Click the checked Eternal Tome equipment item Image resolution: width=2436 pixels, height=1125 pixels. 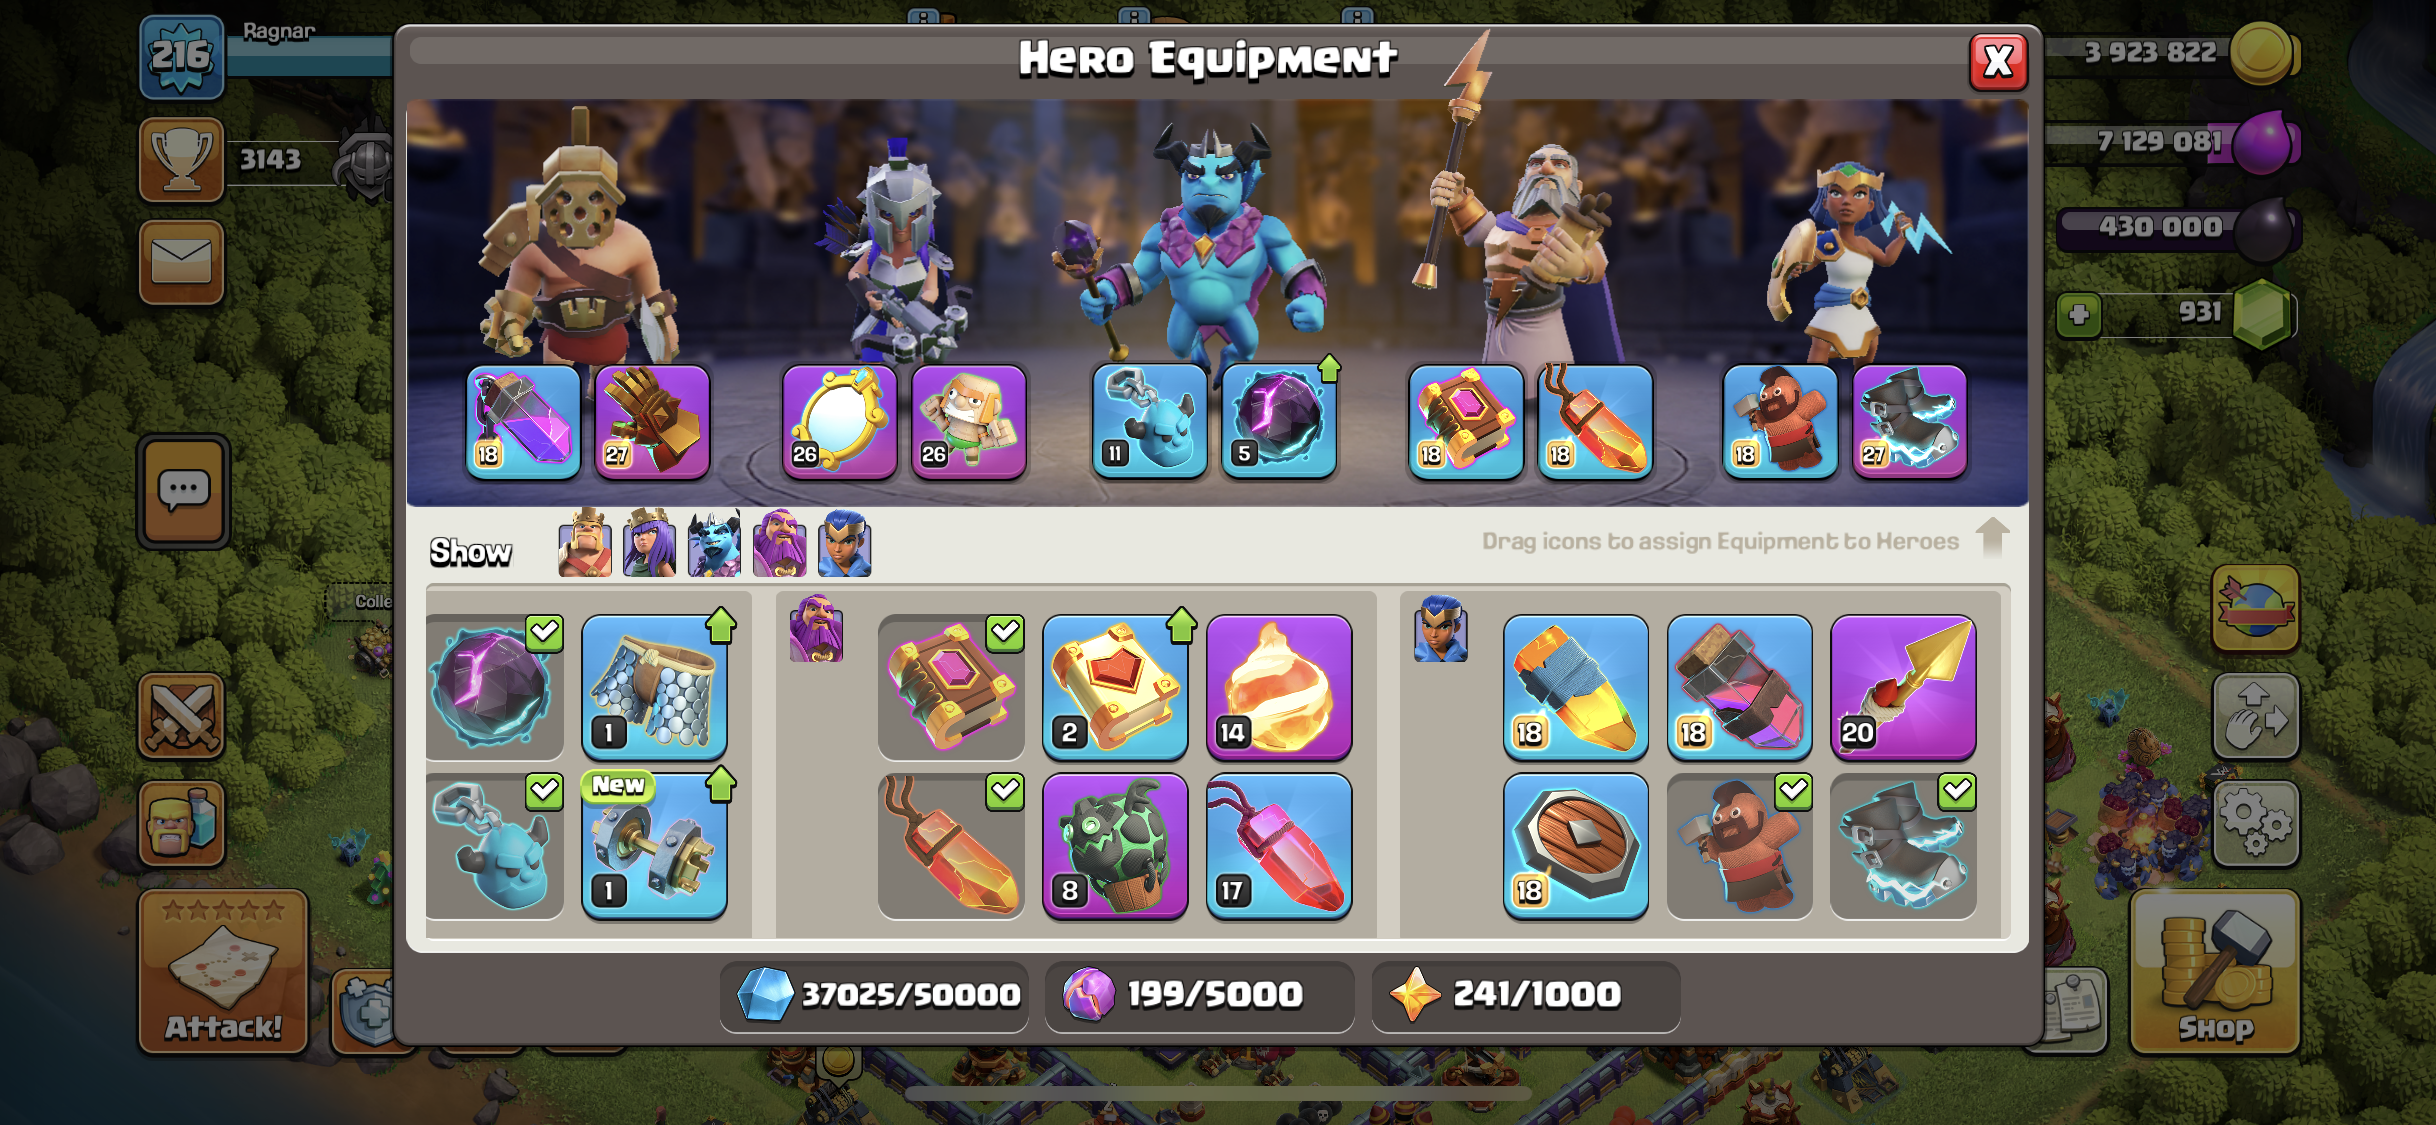[951, 687]
